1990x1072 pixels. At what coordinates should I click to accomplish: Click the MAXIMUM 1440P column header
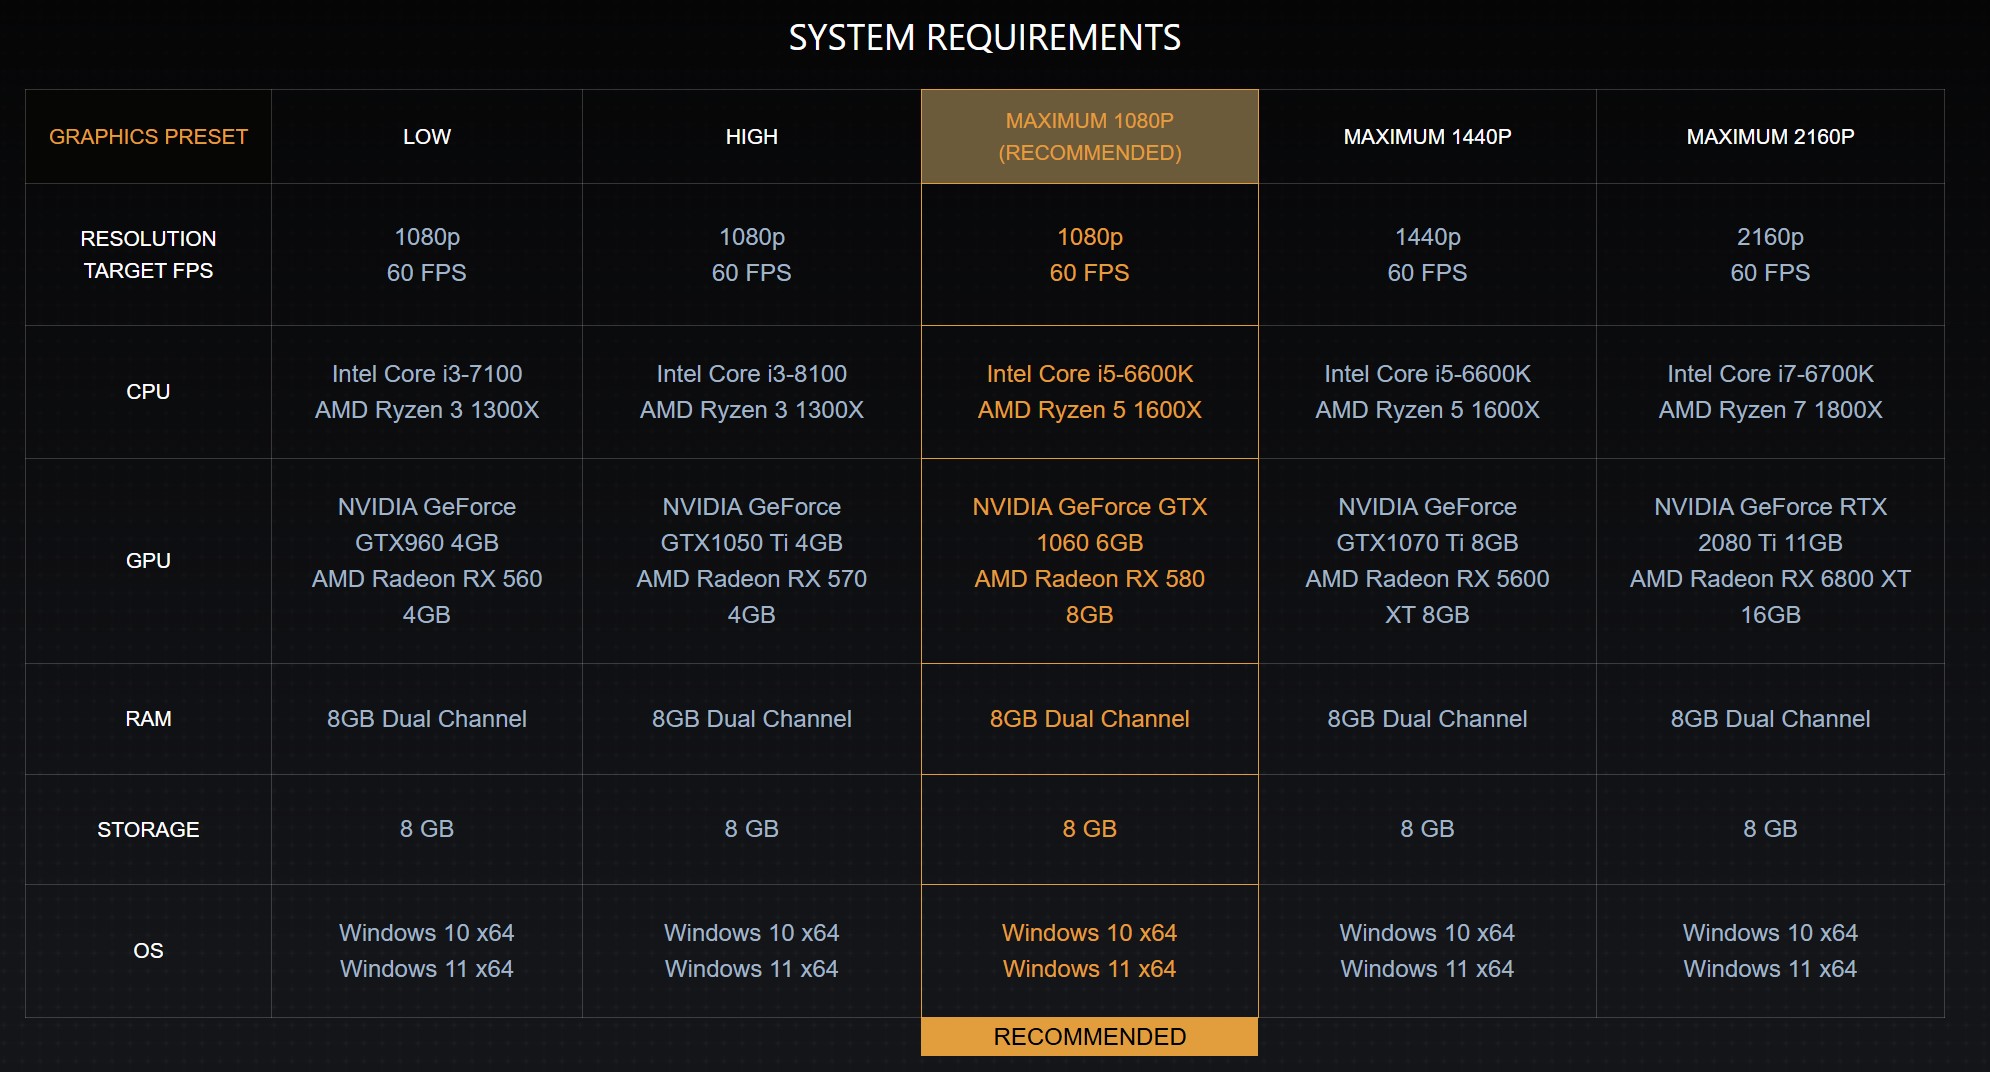tap(1427, 137)
